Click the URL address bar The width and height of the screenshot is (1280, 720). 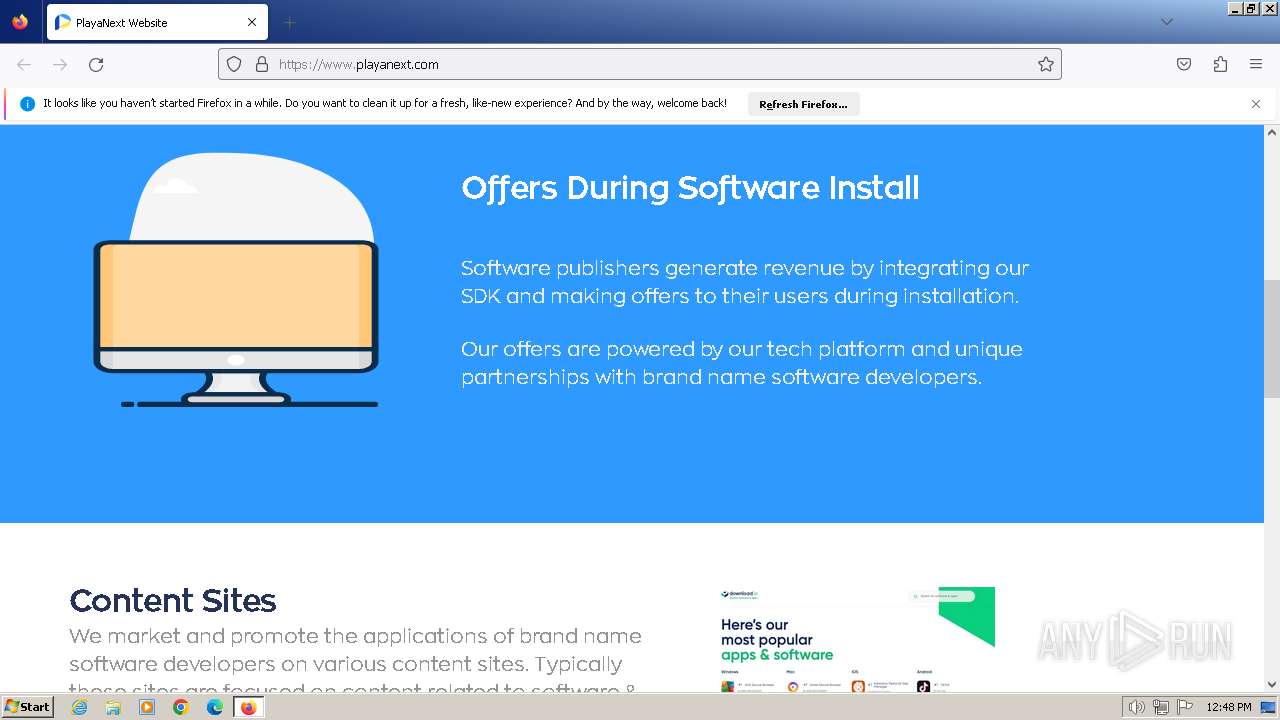coord(640,64)
